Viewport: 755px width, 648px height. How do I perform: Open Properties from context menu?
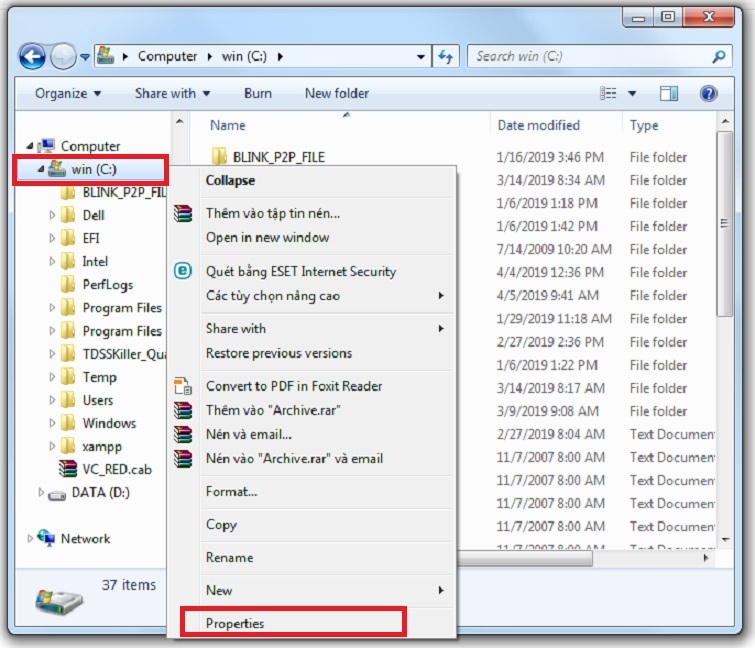click(x=235, y=623)
